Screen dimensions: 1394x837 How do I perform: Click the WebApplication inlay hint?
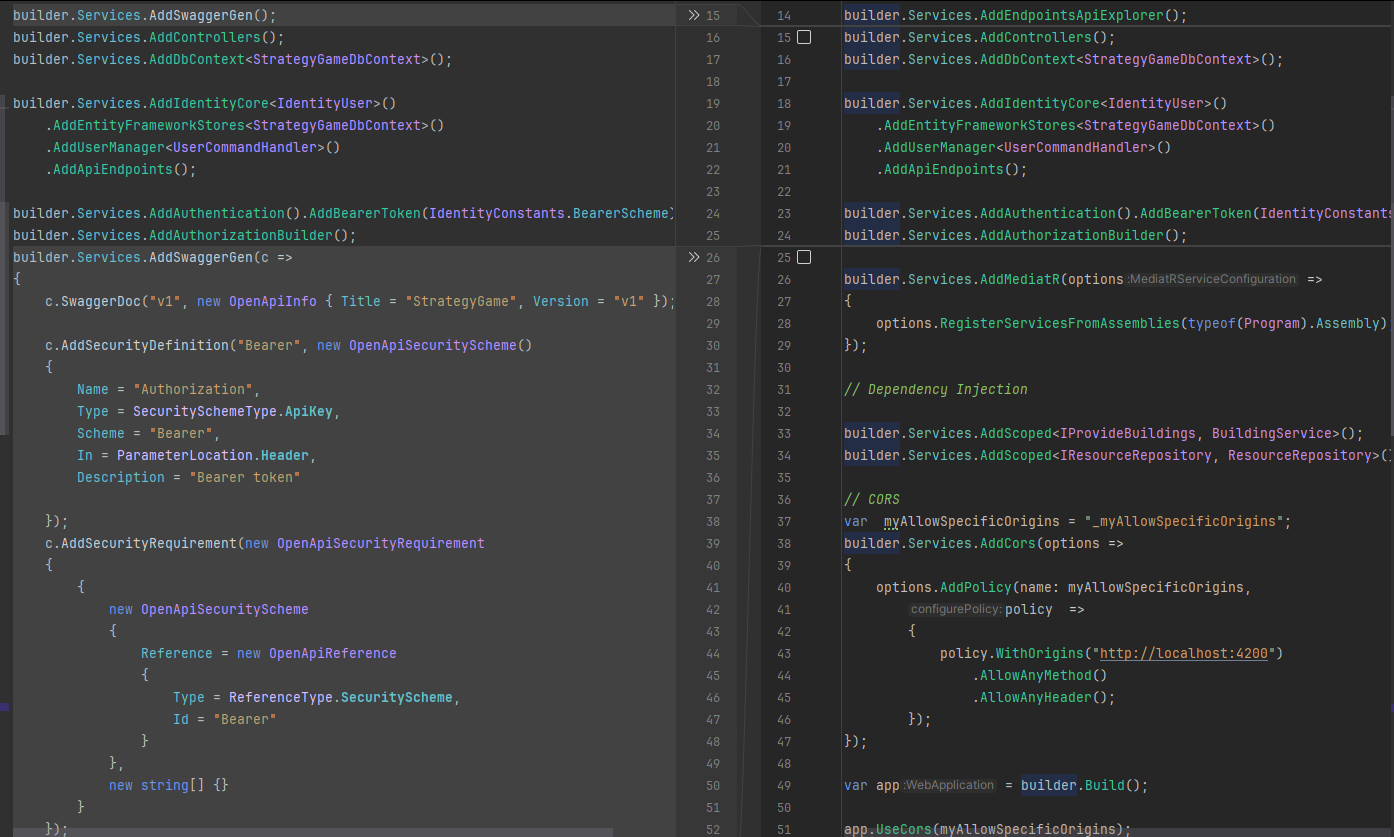(949, 785)
